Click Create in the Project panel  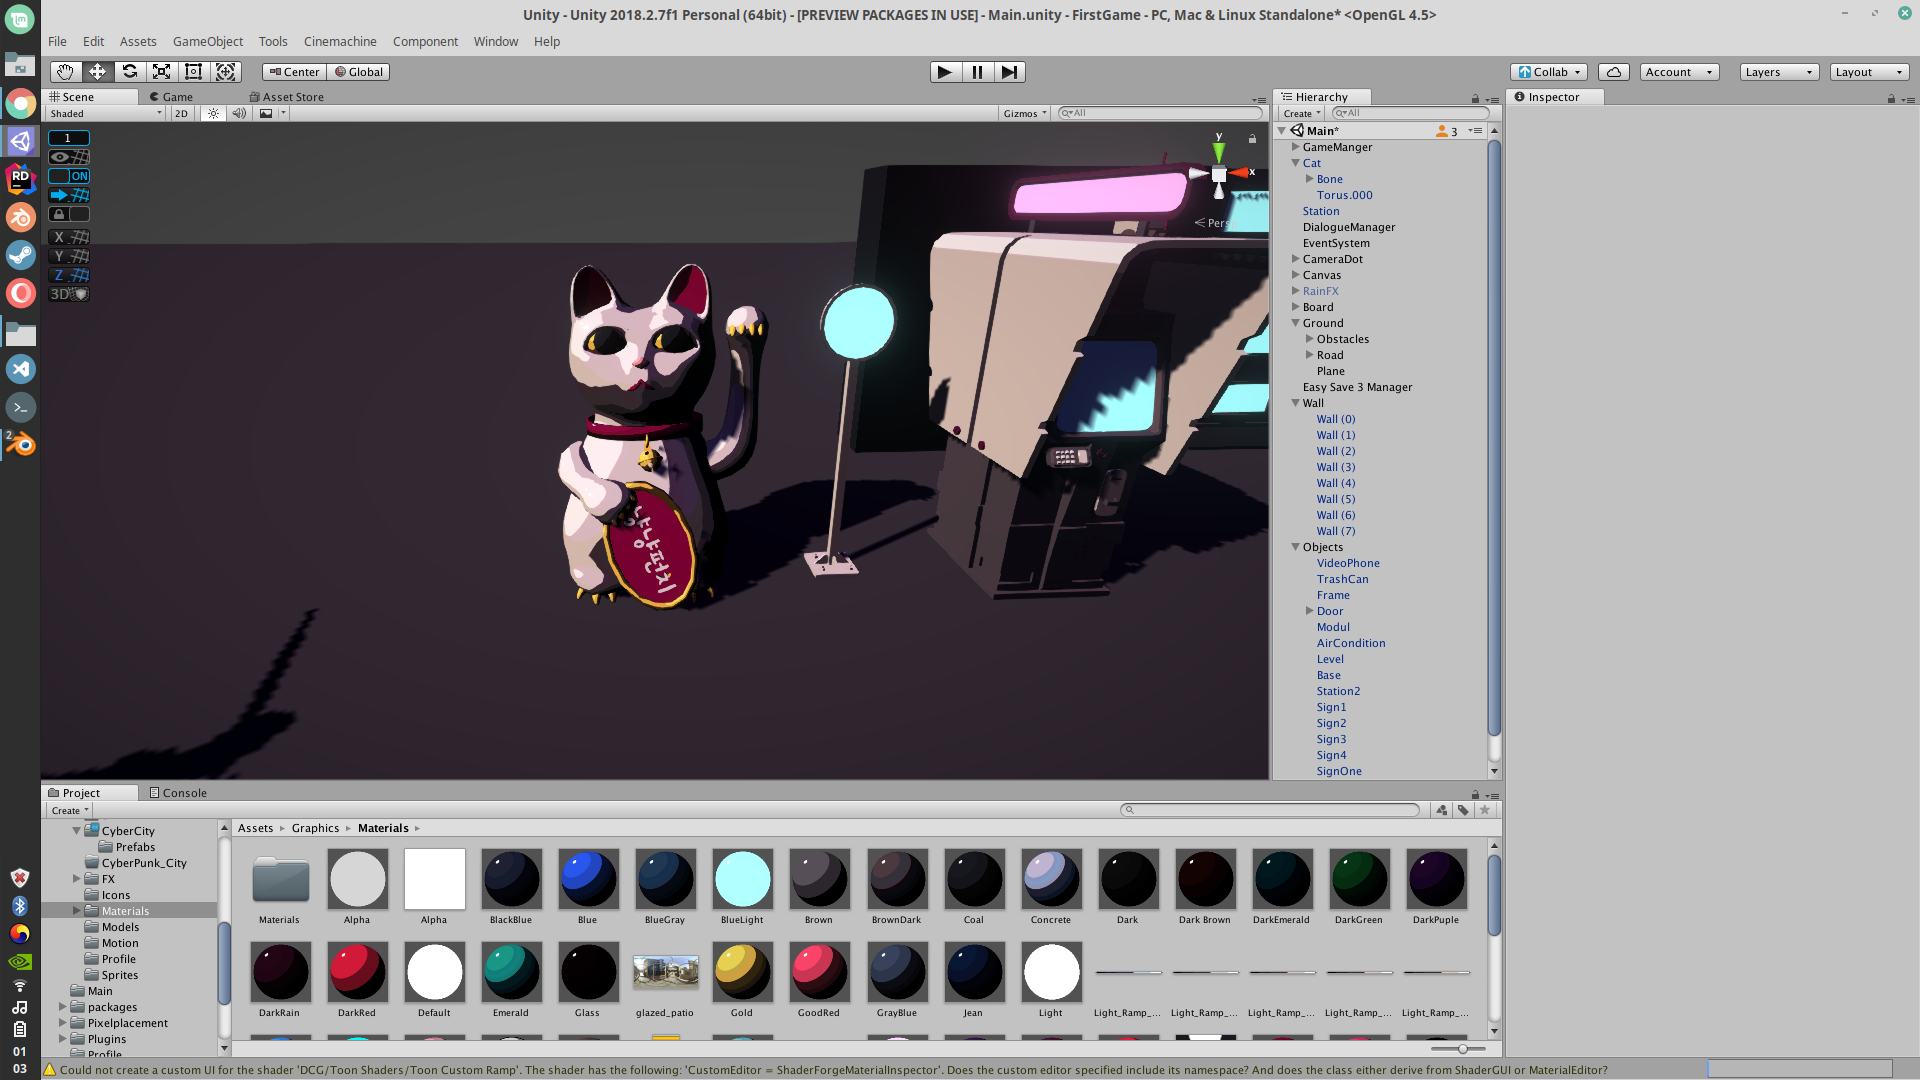point(70,811)
